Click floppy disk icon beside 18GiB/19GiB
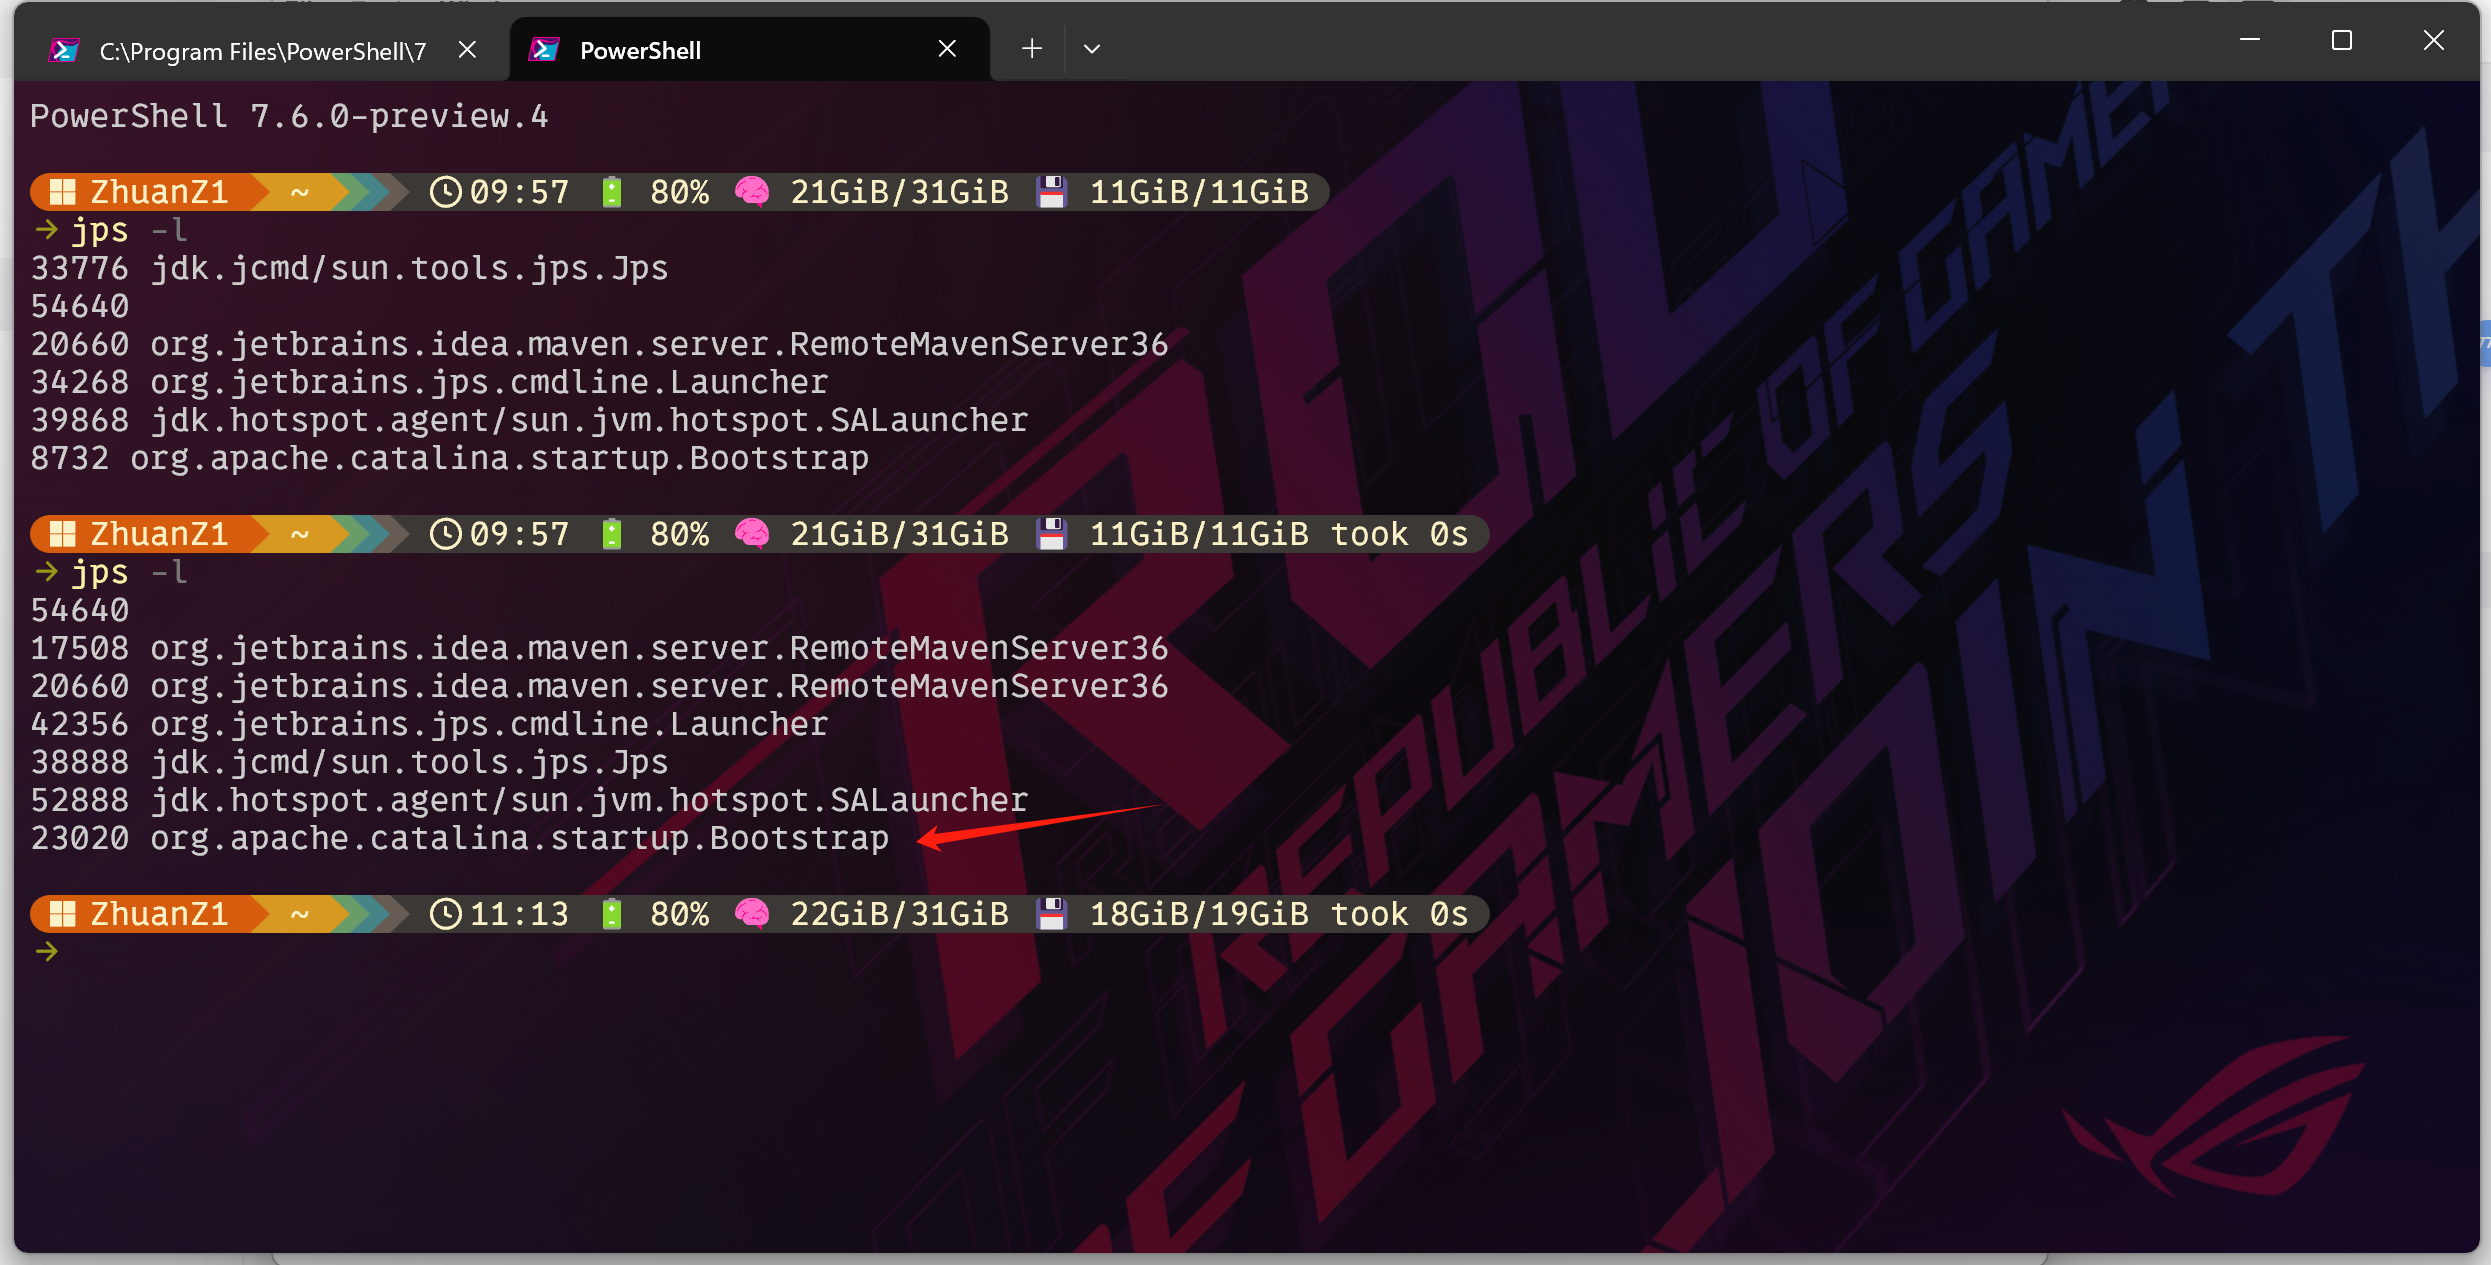Viewport: 2491px width, 1265px height. [1051, 914]
